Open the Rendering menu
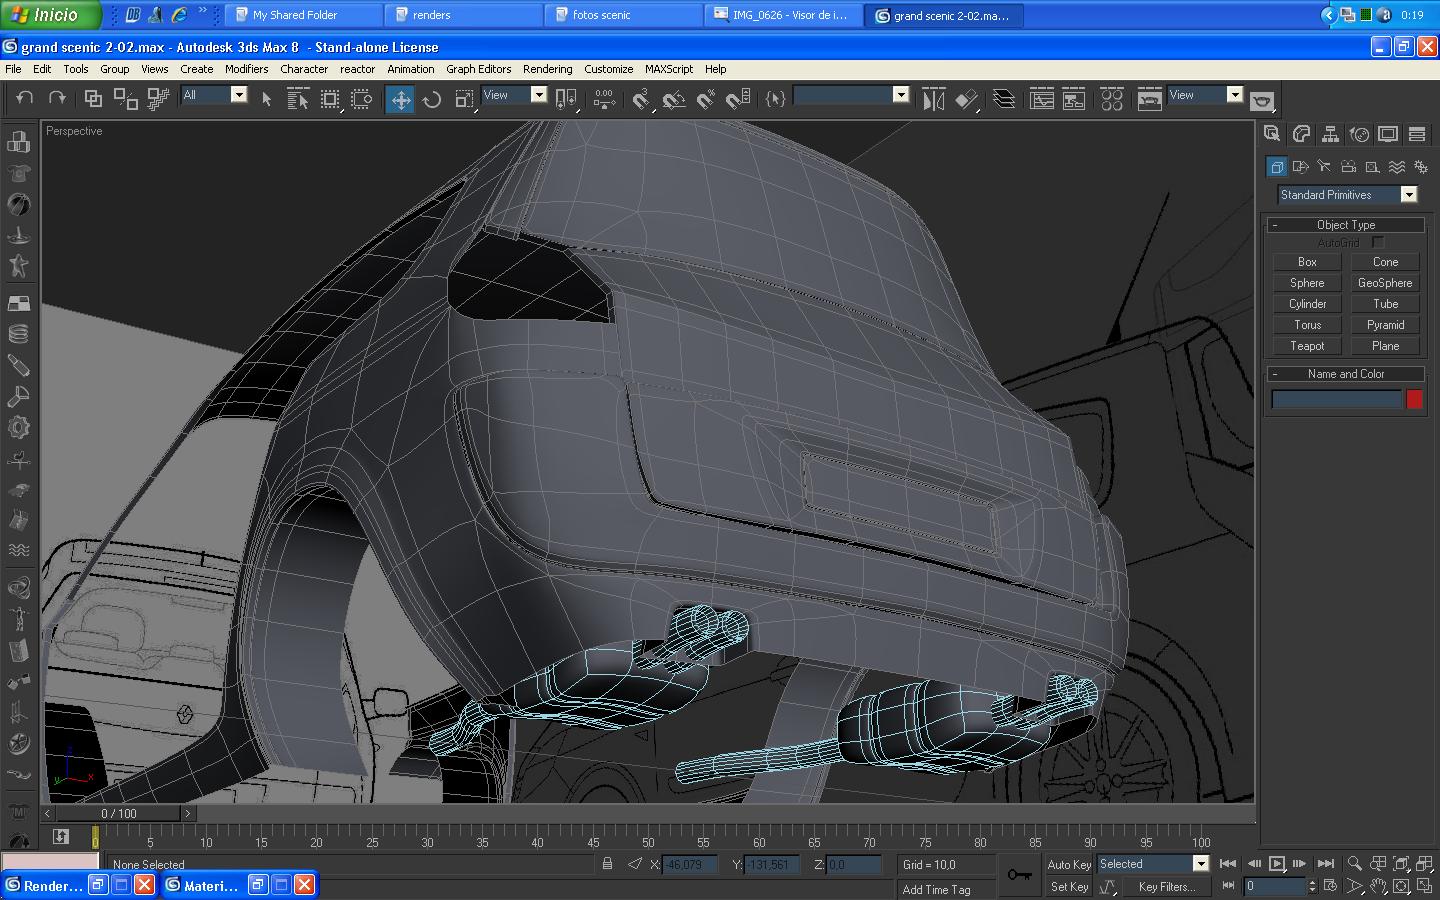Image resolution: width=1440 pixels, height=900 pixels. (x=547, y=69)
